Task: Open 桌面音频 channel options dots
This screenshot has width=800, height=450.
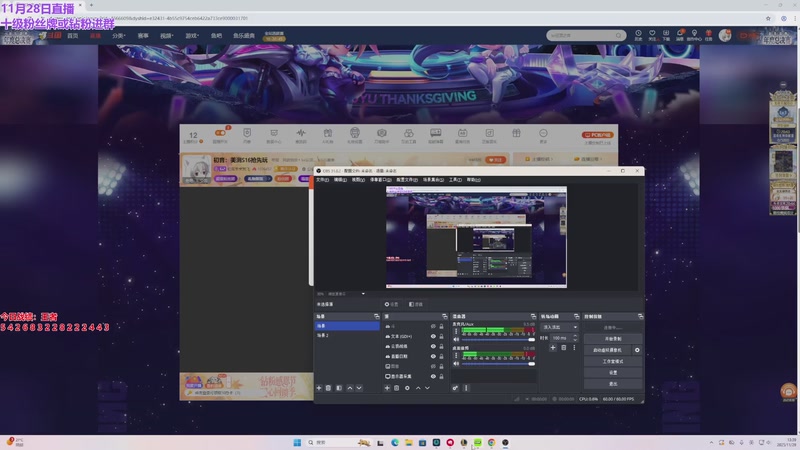Action: click(456, 356)
